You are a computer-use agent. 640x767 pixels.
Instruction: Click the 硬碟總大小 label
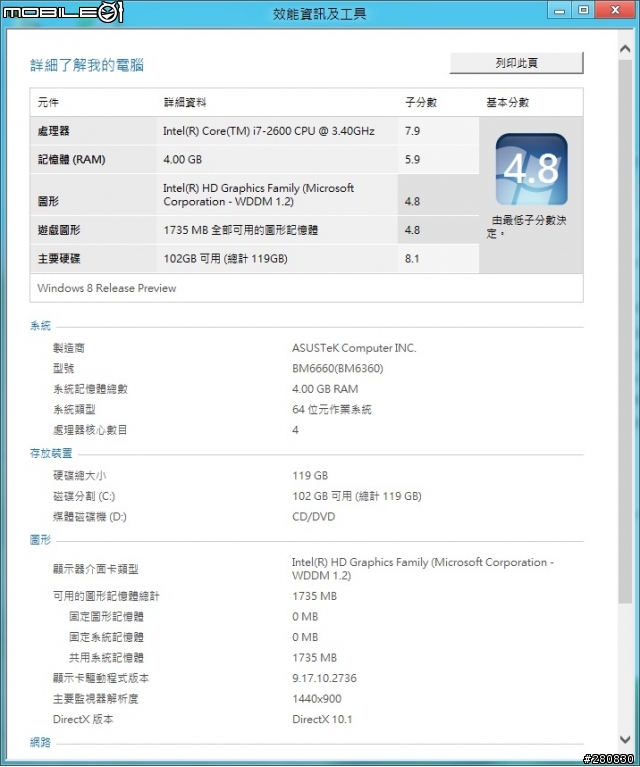pos(79,475)
